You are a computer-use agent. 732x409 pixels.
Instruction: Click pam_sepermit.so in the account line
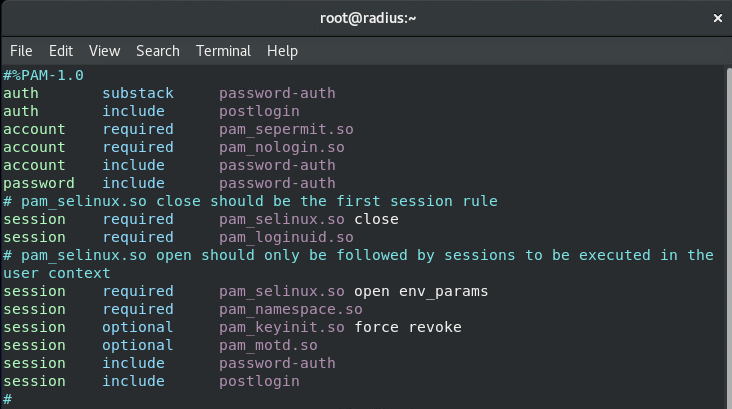click(x=286, y=129)
